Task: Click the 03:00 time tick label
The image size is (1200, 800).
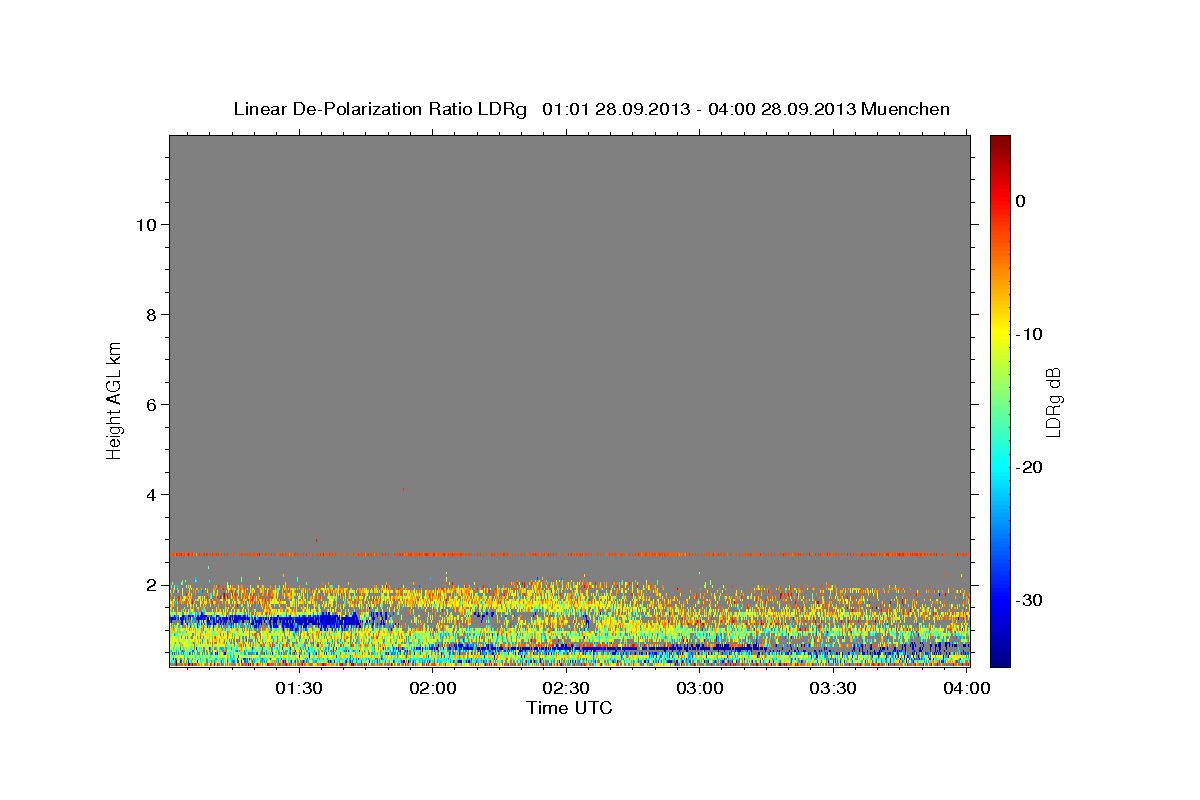Action: tap(700, 688)
